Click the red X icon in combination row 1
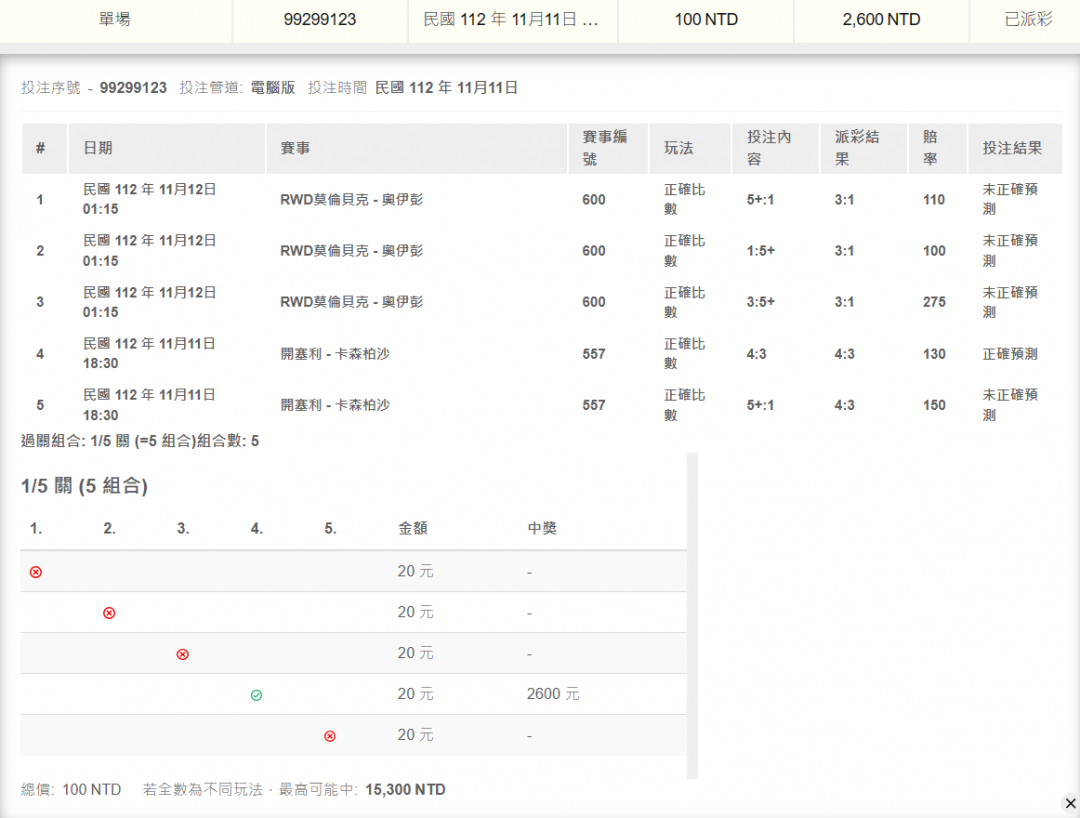Image resolution: width=1080 pixels, height=818 pixels. coord(36,572)
